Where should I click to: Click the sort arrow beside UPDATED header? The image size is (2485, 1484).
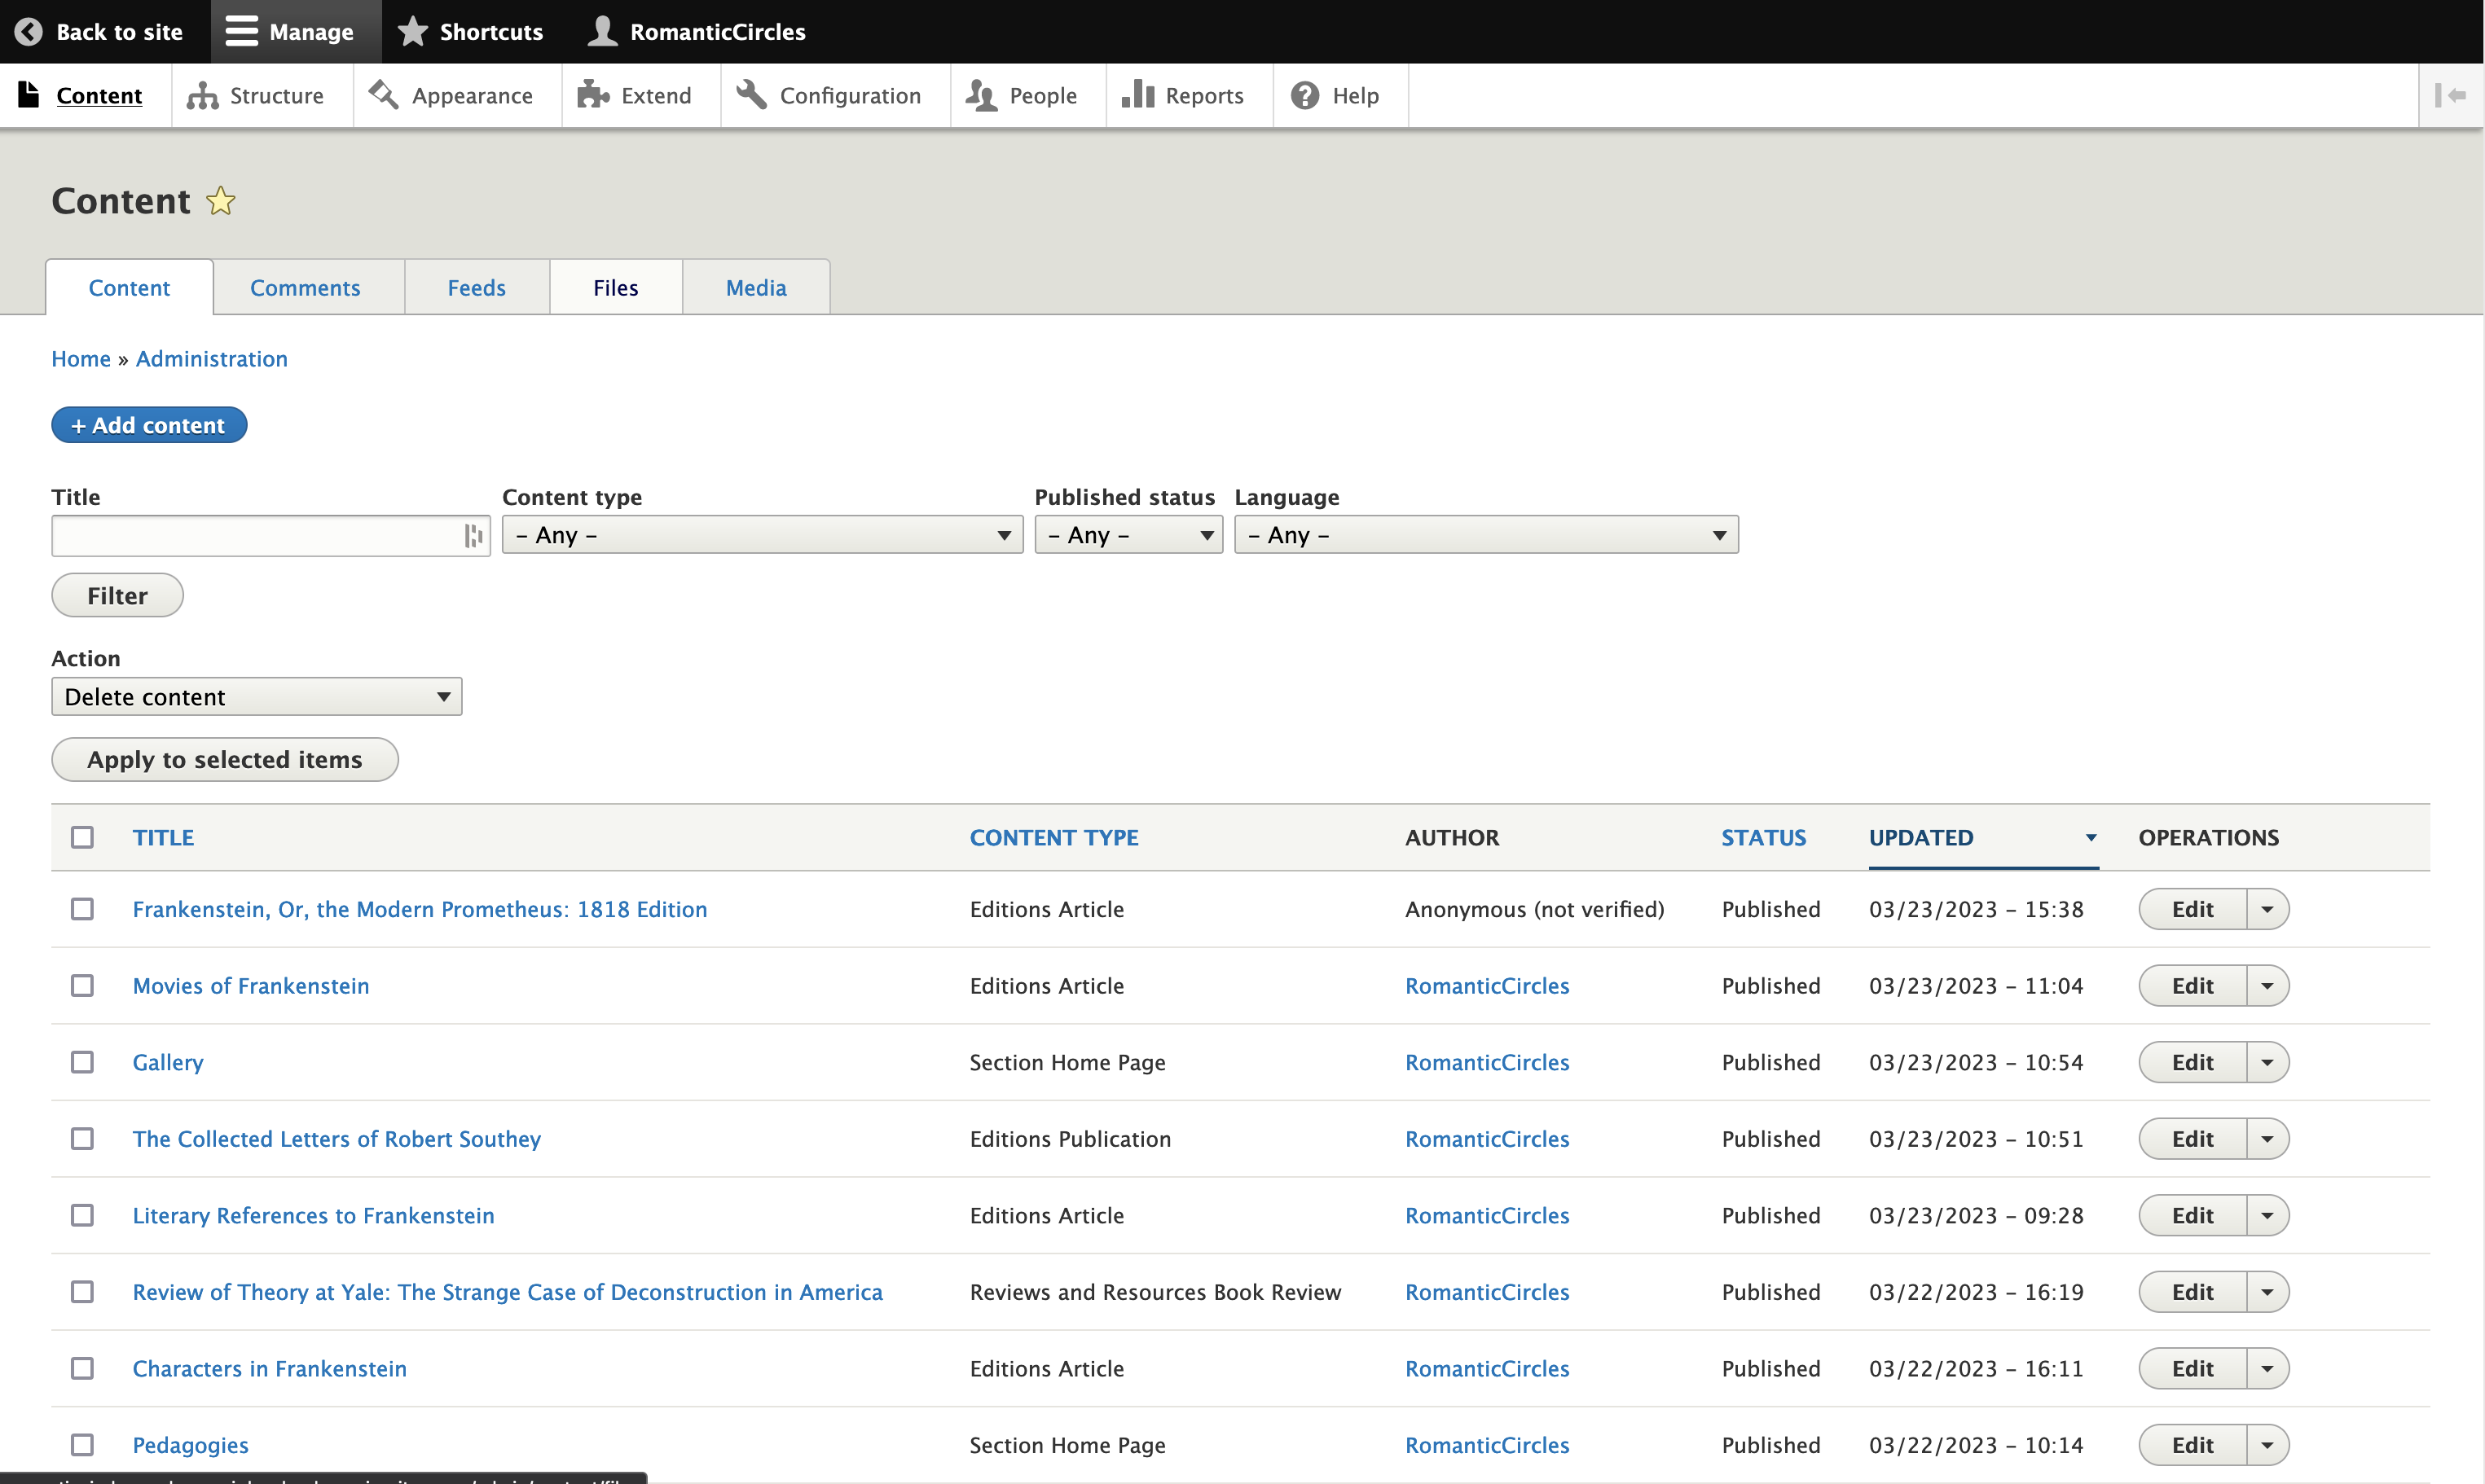coord(2090,838)
